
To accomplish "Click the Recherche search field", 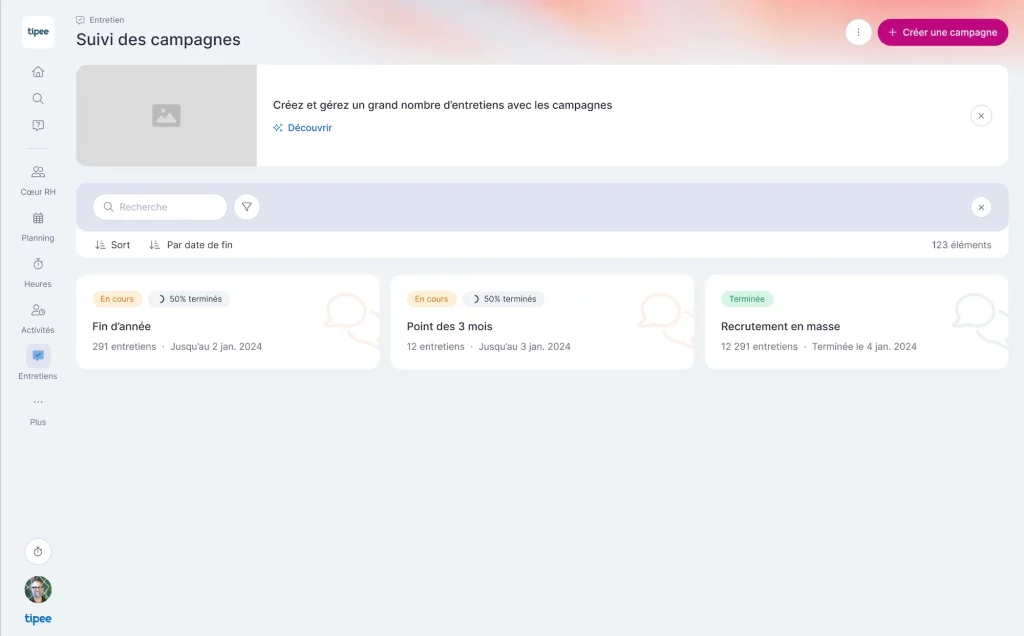I will click(x=160, y=207).
